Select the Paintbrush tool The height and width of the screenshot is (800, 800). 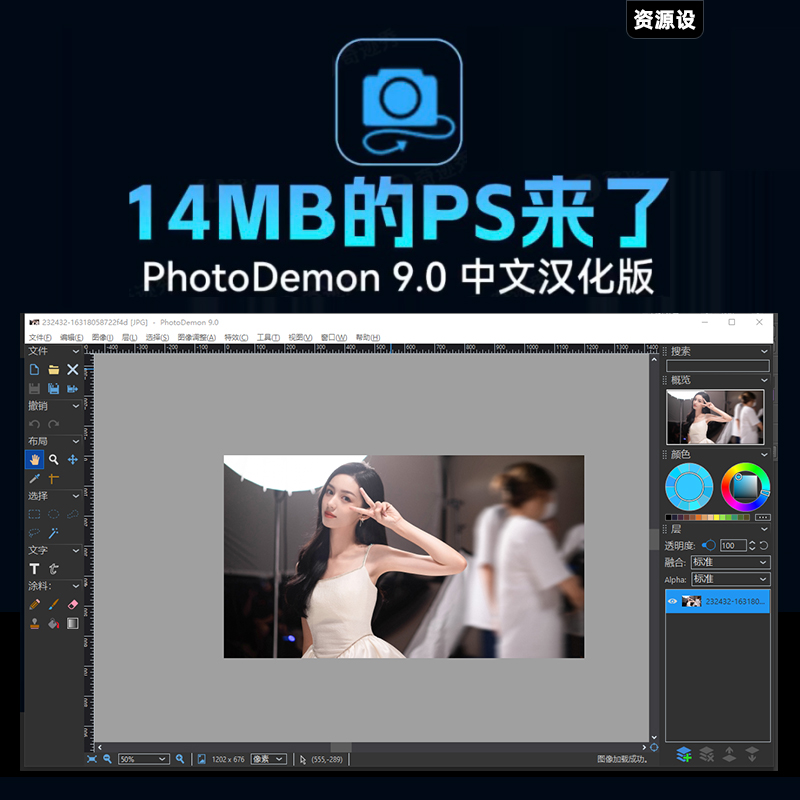54,605
